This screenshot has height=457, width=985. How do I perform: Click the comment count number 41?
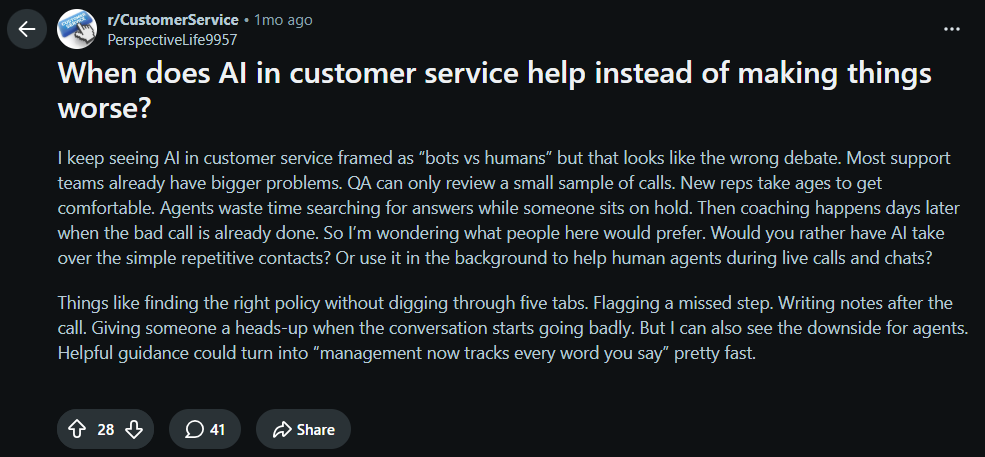pyautogui.click(x=217, y=430)
